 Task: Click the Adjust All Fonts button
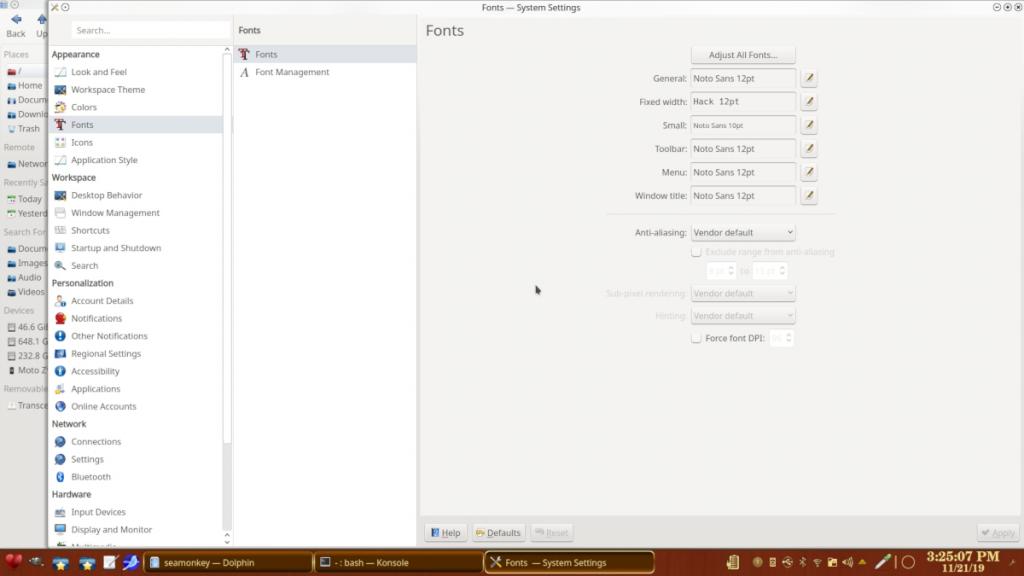(x=743, y=55)
